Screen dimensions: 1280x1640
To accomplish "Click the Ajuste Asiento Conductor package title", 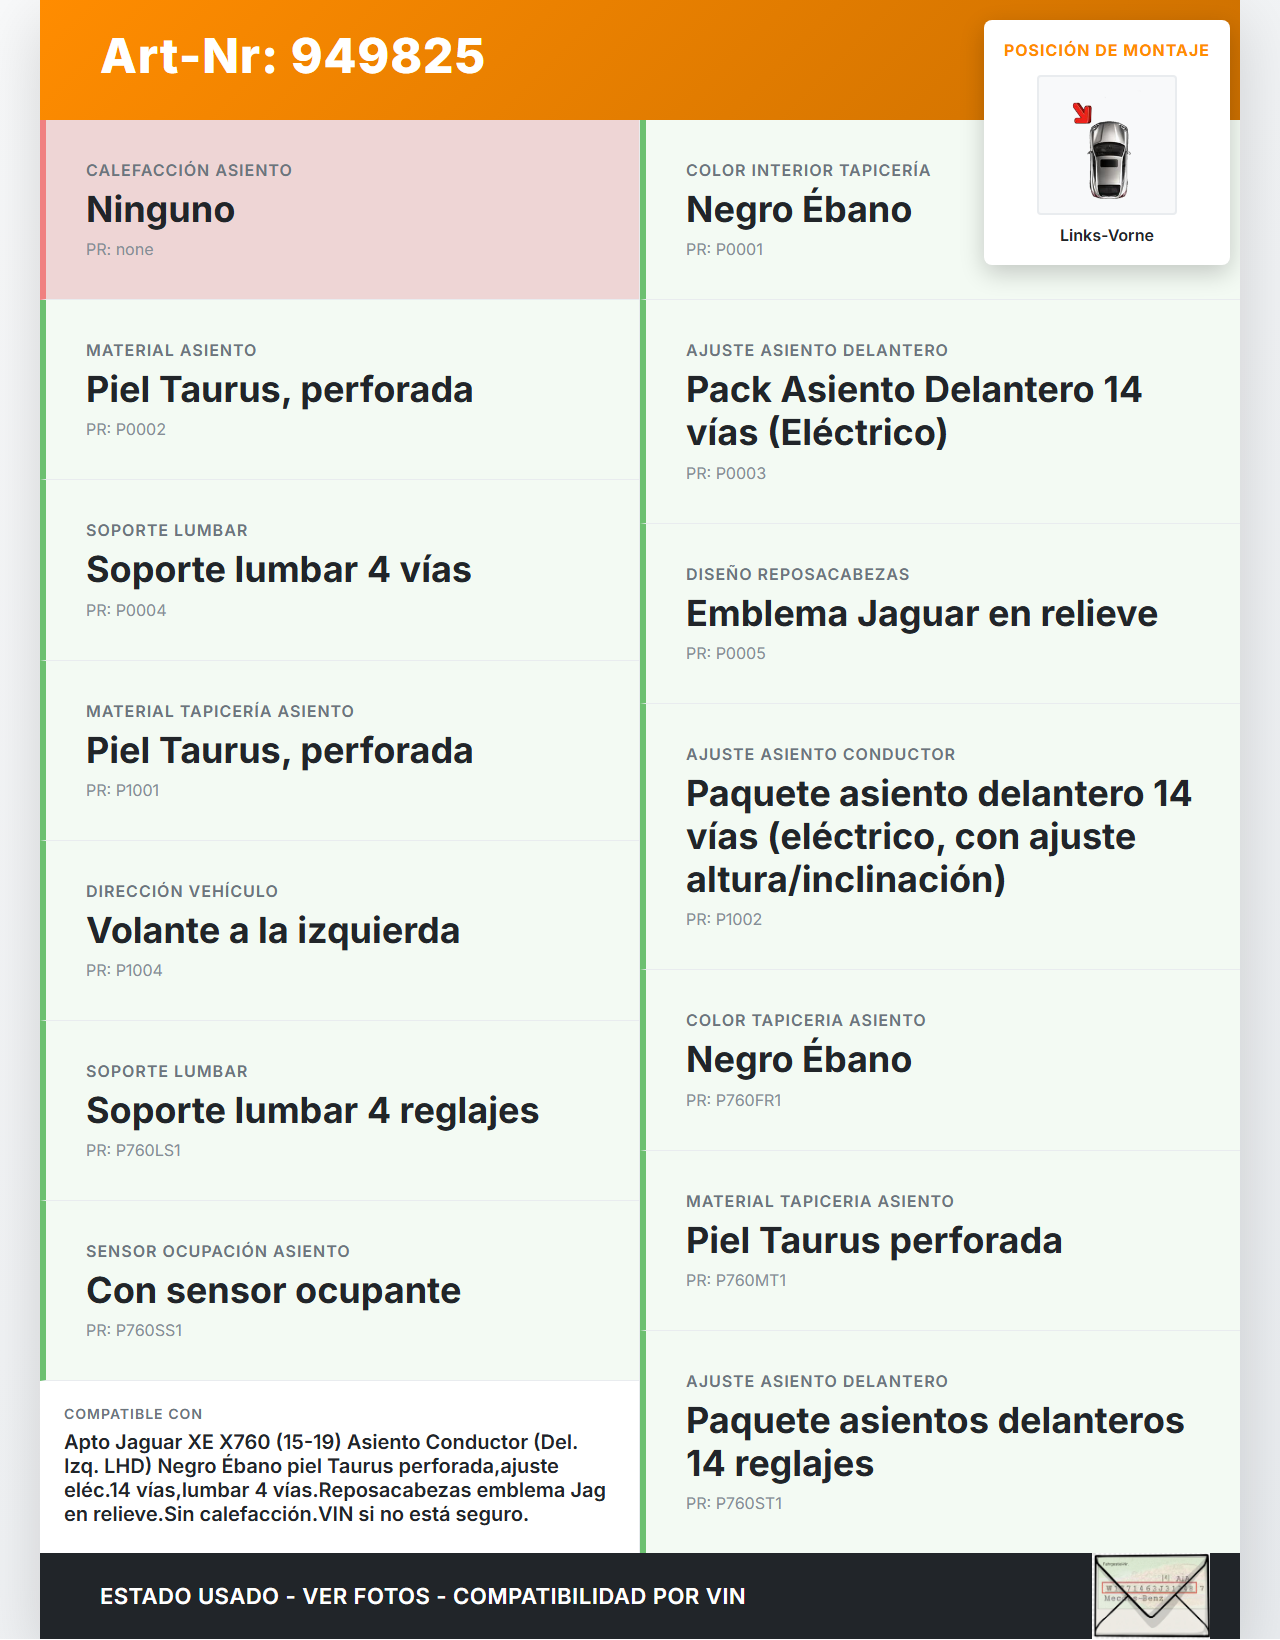I will (938, 837).
